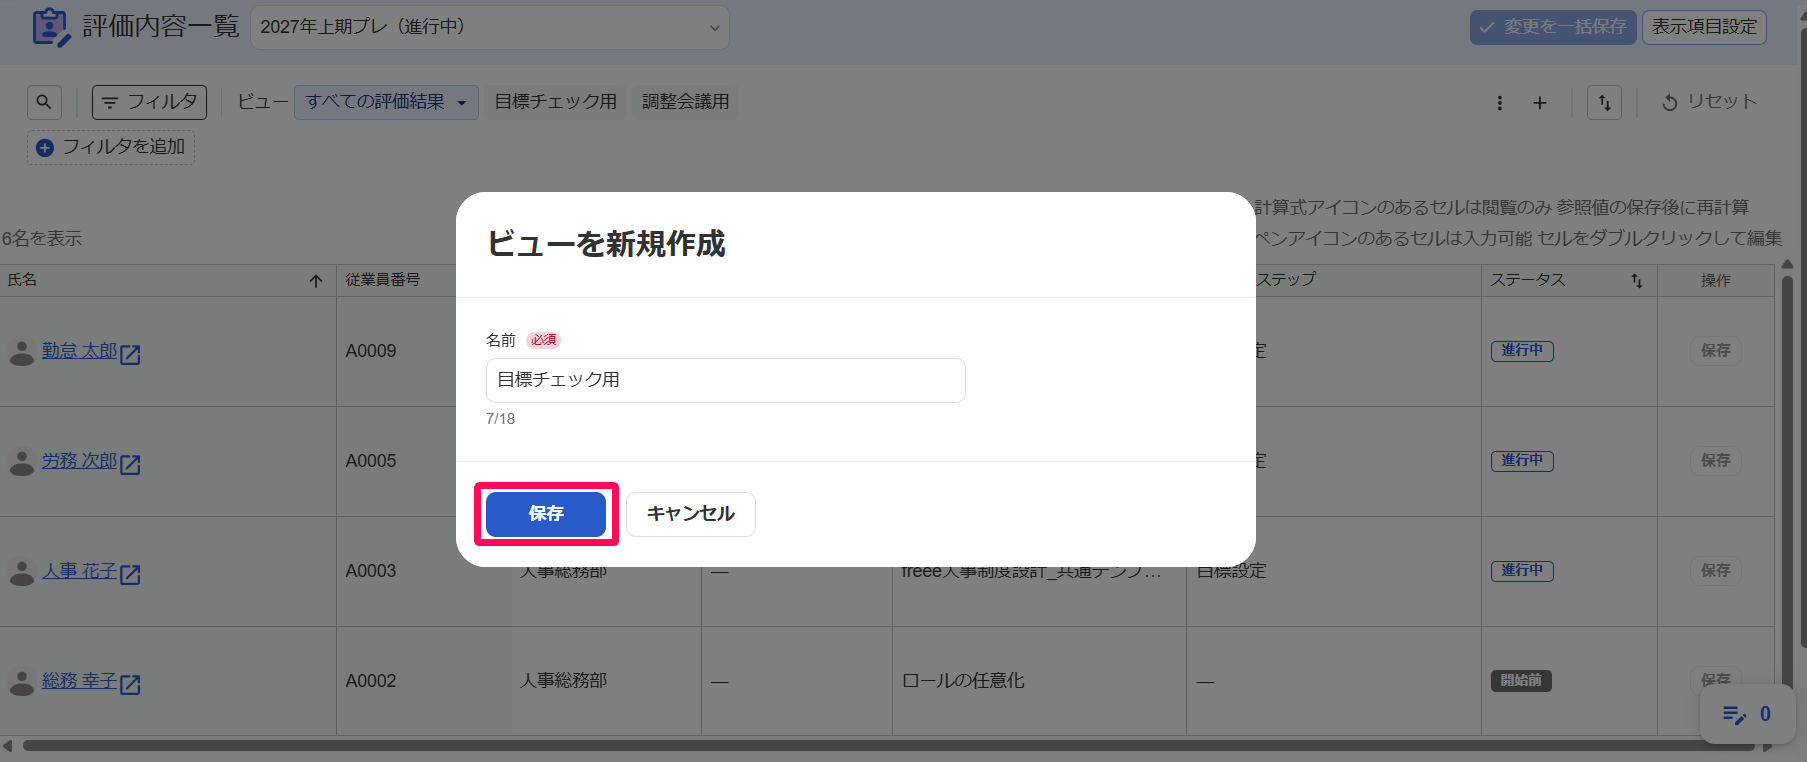Screen dimensions: 1807x762
Task: Save the row for employee A0003
Action: (1716, 571)
